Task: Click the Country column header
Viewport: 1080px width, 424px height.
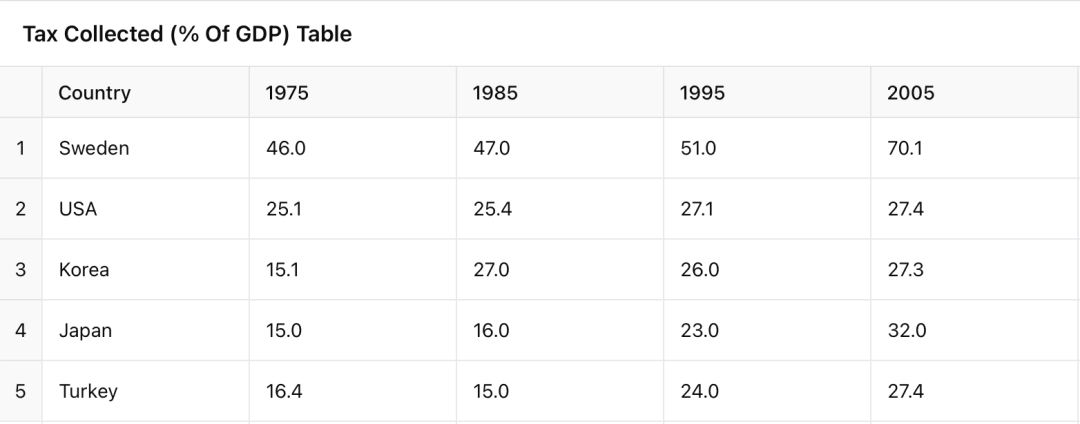Action: (95, 93)
